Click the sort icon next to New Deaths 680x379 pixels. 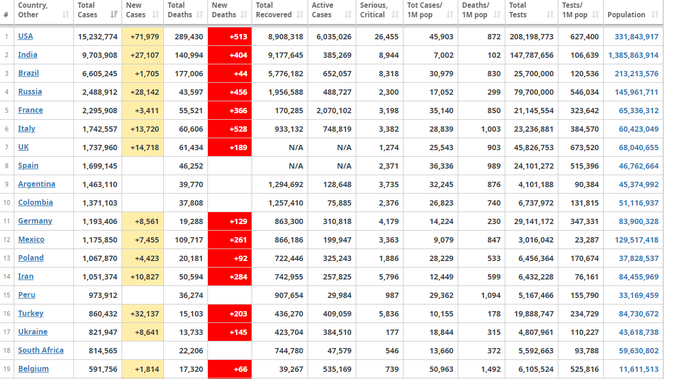click(x=244, y=15)
